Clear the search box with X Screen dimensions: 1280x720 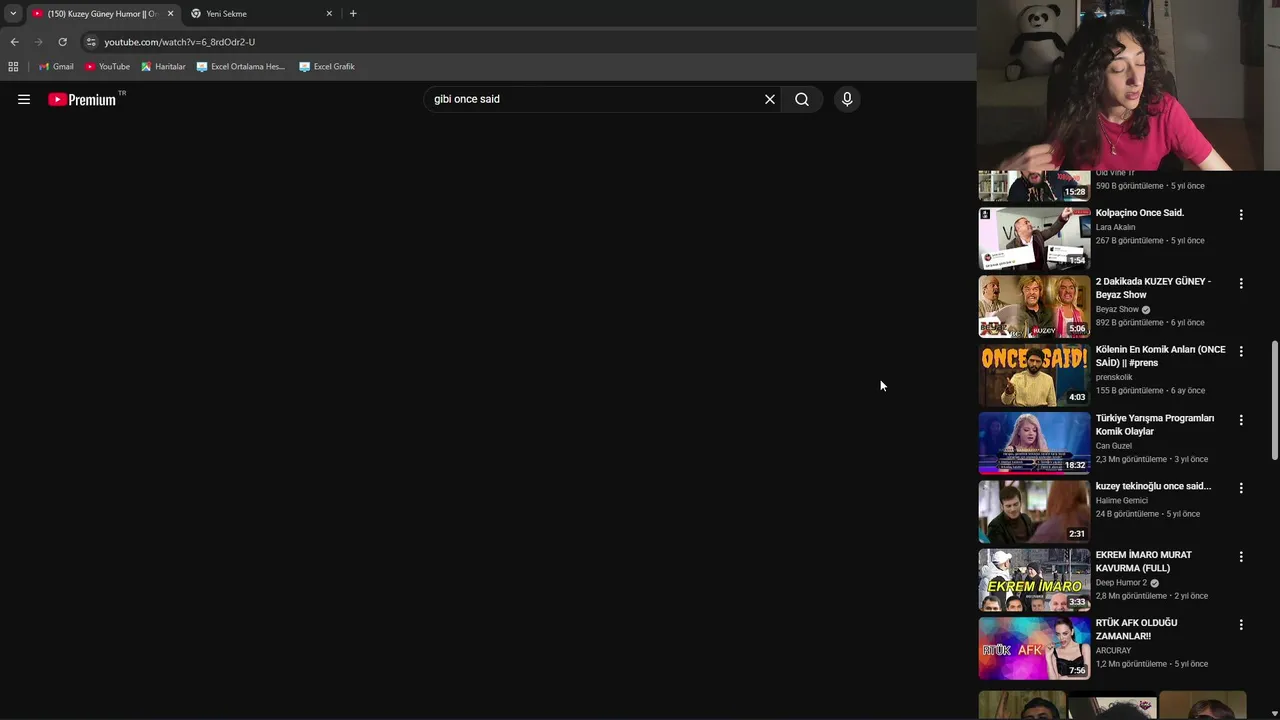(x=770, y=99)
